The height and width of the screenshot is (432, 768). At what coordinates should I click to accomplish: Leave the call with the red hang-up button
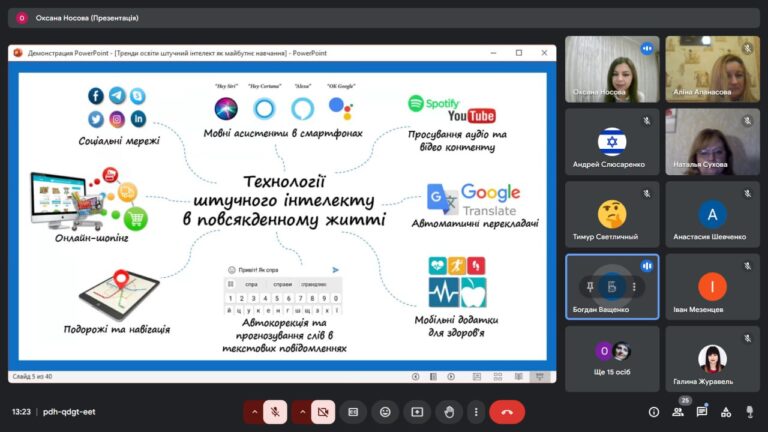pos(507,412)
